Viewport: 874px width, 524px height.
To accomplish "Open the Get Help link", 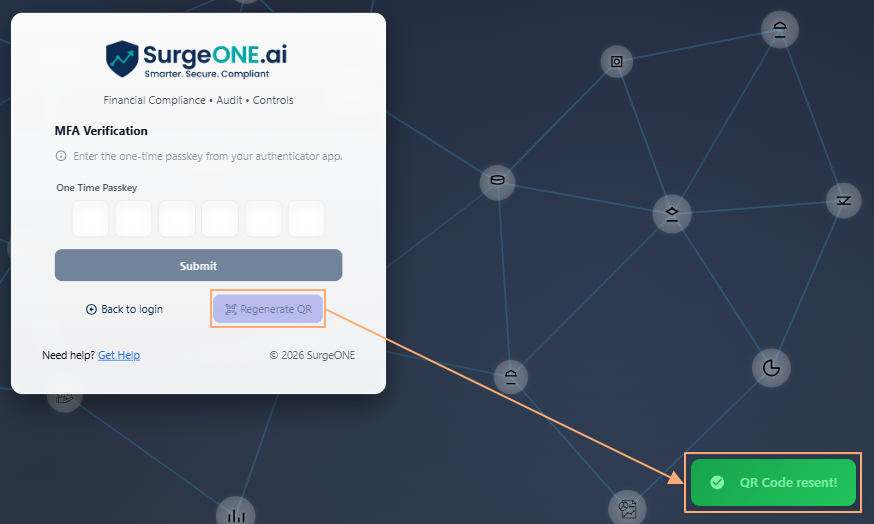I will click(x=119, y=355).
